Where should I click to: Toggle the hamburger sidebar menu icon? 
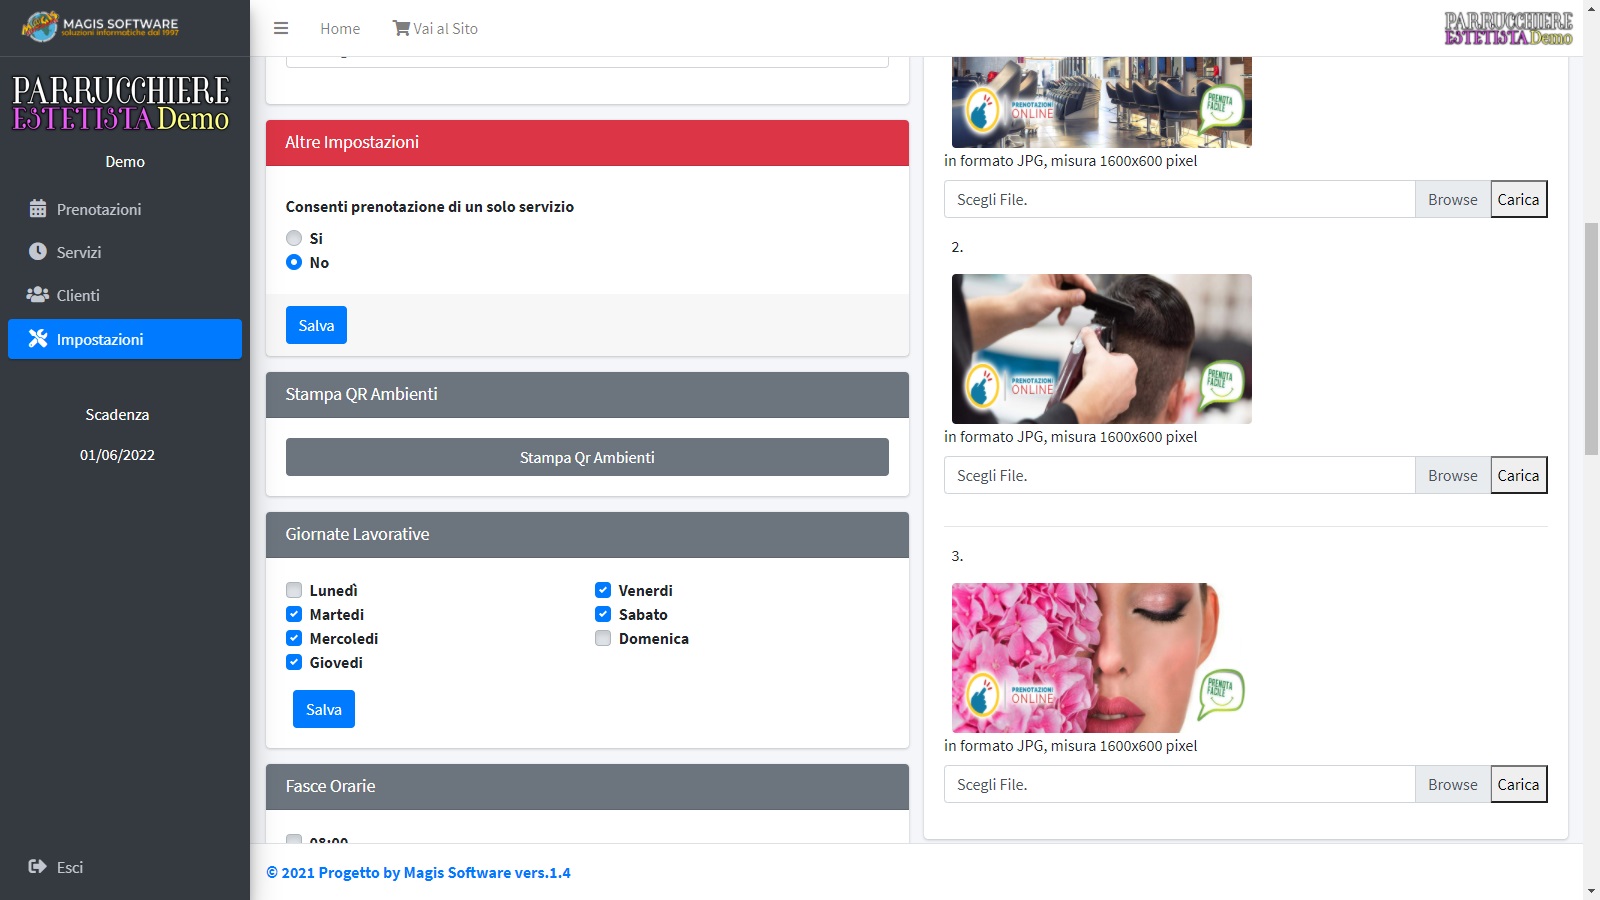pos(281,28)
